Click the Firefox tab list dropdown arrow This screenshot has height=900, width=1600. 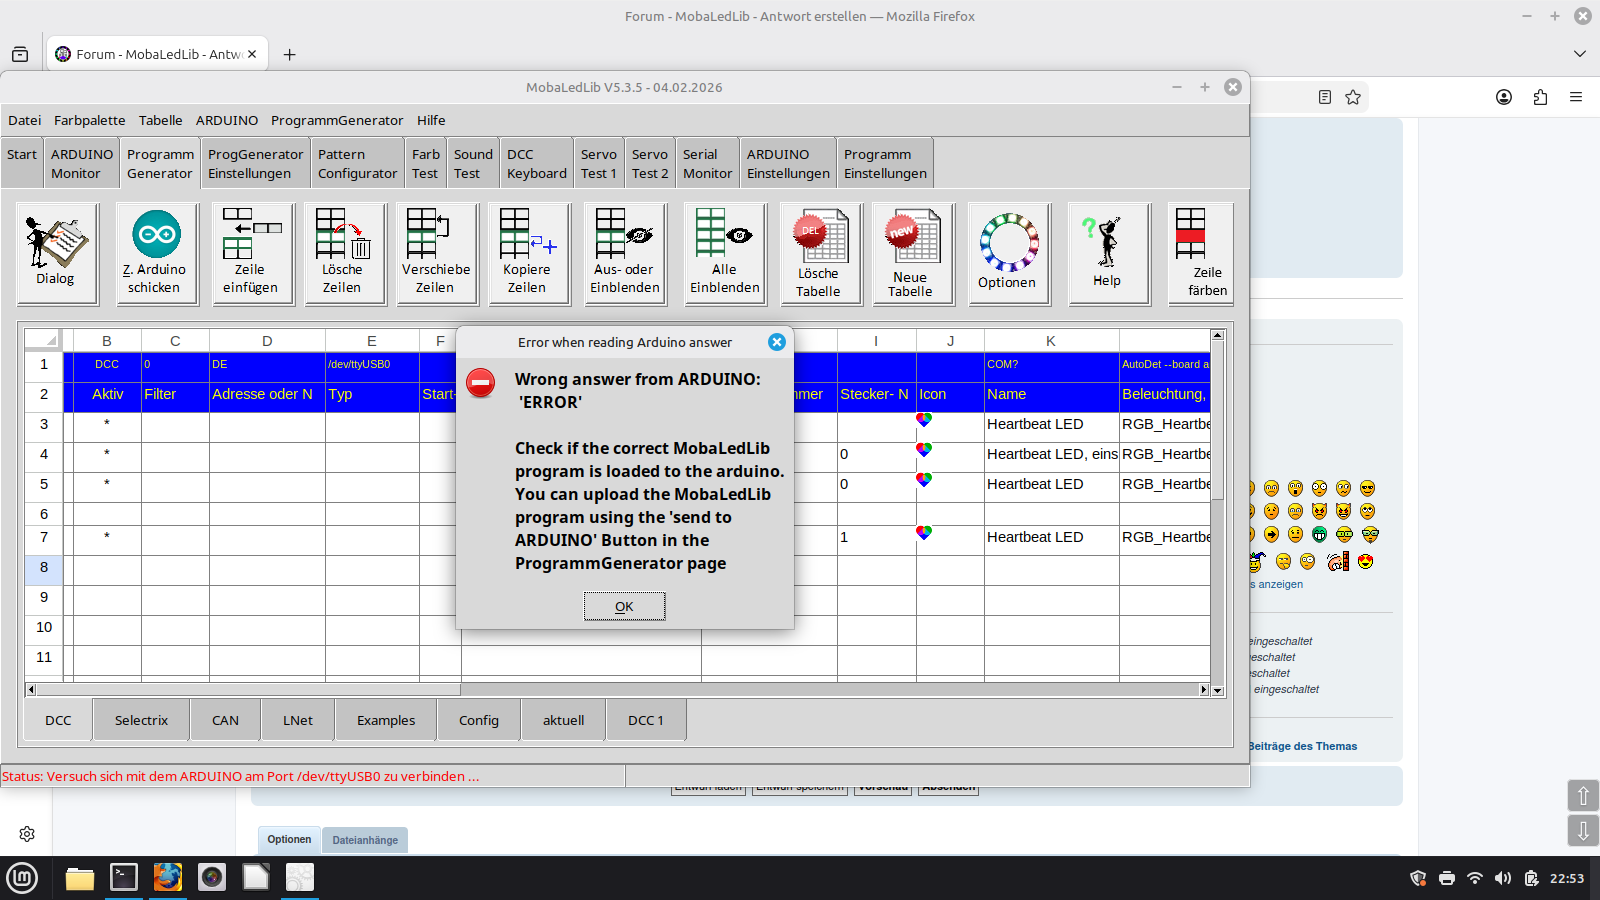[1580, 54]
